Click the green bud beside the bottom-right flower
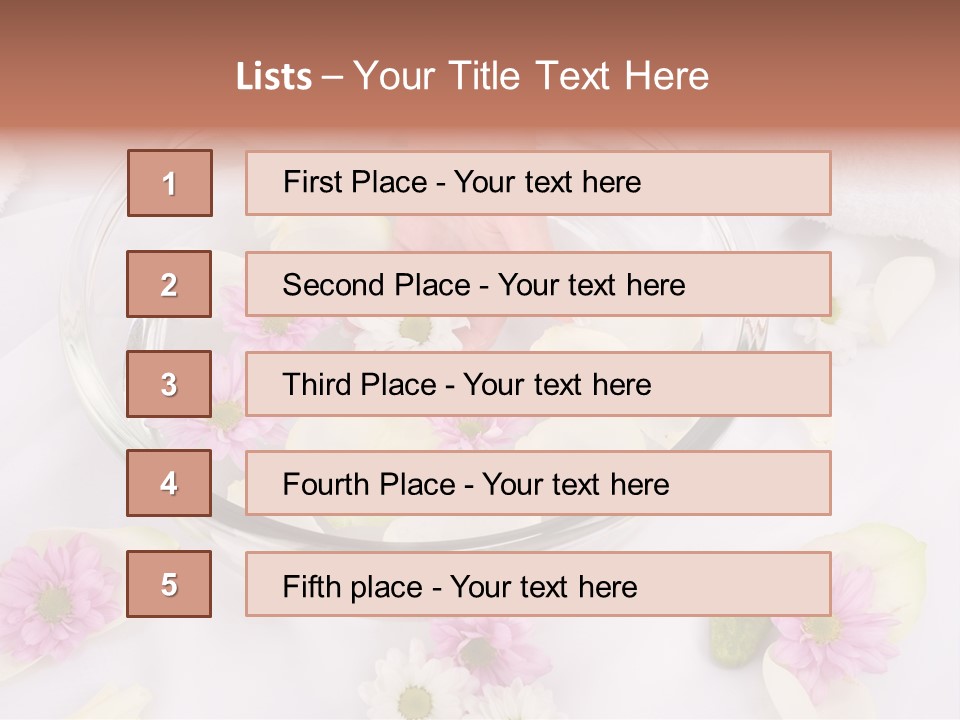The width and height of the screenshot is (960, 720). (737, 637)
